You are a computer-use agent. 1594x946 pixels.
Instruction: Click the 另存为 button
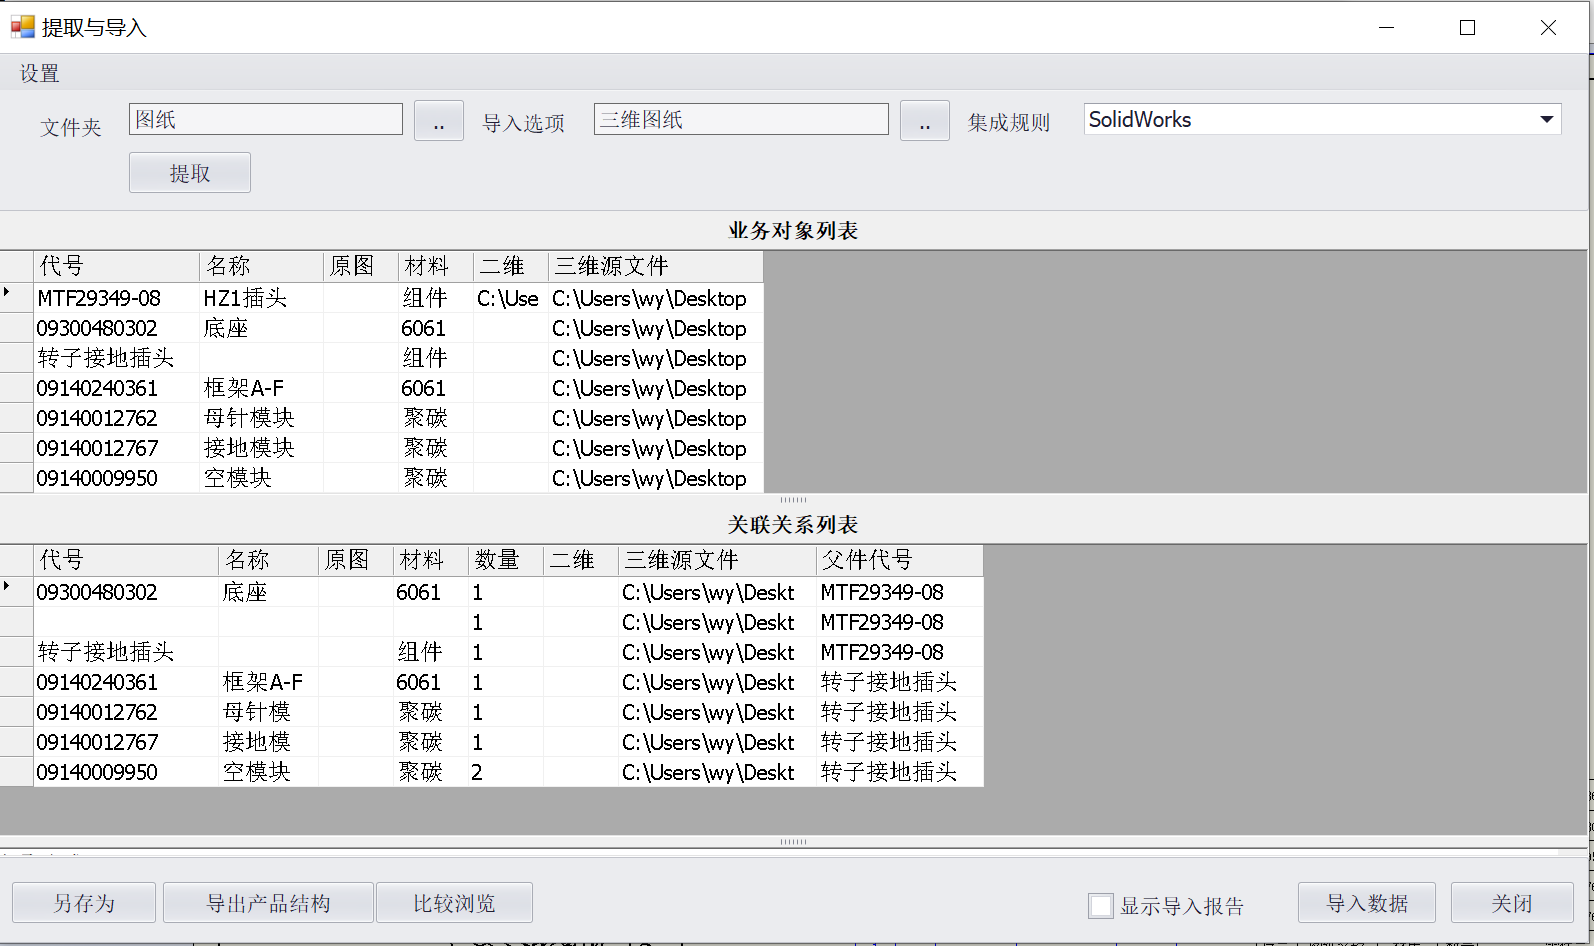[84, 903]
